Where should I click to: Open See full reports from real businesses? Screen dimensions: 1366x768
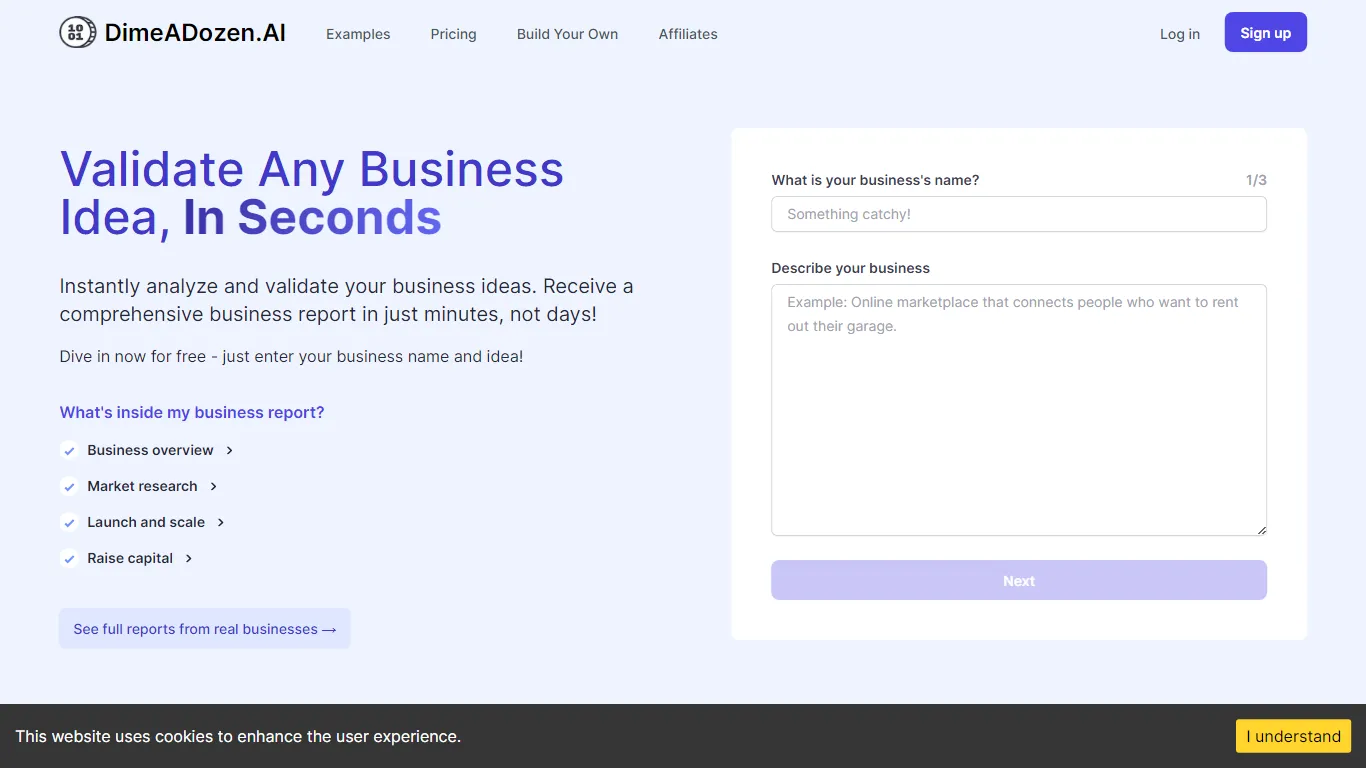pyautogui.click(x=205, y=629)
